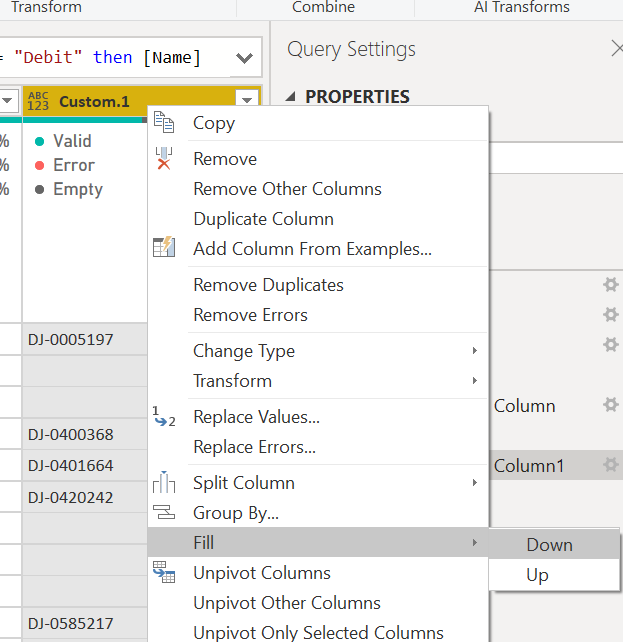
Task: Choose Unpivot Other Columns
Action: (x=286, y=603)
